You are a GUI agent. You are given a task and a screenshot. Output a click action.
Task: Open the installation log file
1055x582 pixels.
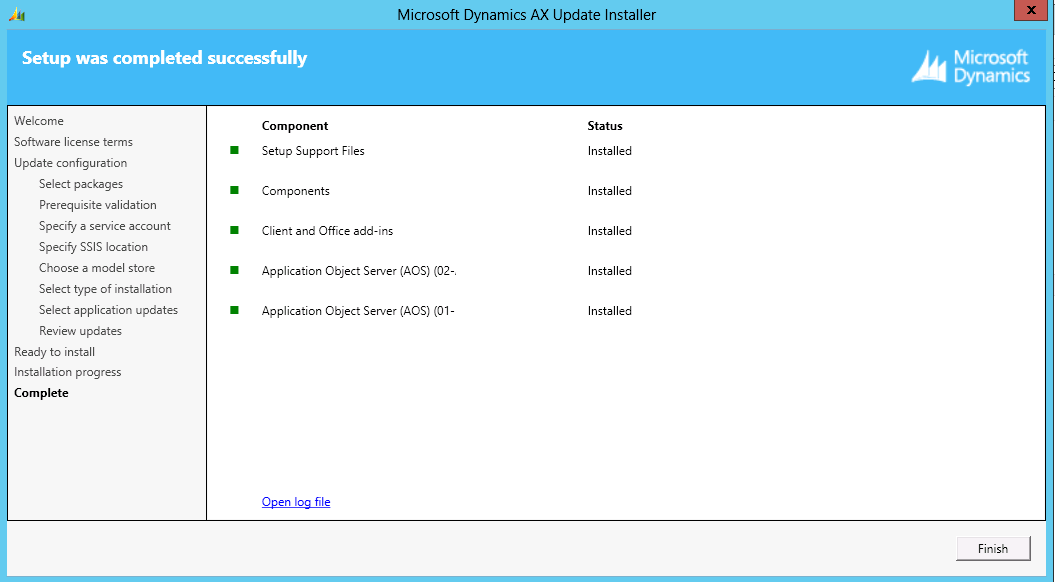(x=295, y=501)
